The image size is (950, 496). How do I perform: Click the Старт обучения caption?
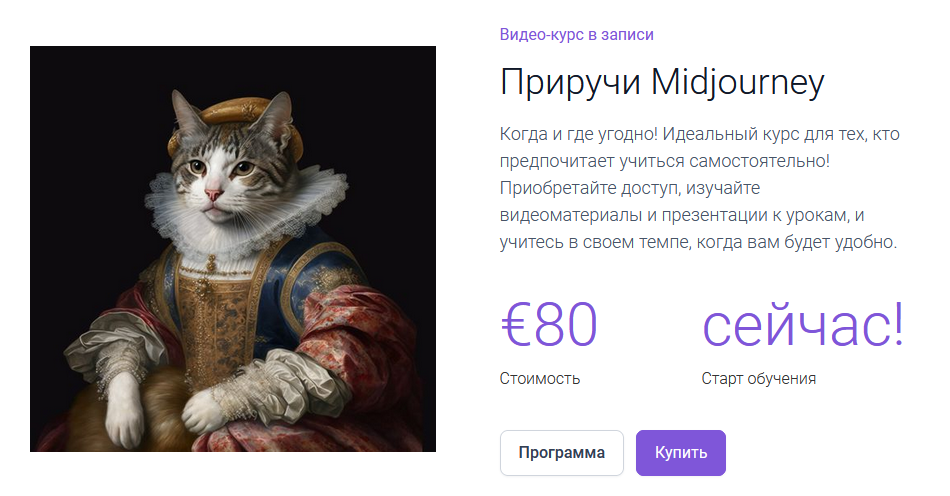pyautogui.click(x=758, y=379)
